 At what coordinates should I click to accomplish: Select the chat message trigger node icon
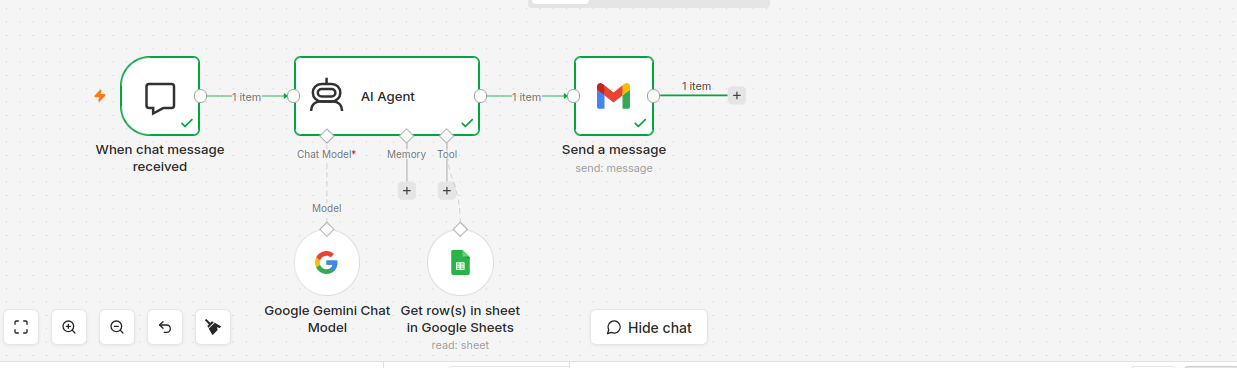(x=160, y=96)
